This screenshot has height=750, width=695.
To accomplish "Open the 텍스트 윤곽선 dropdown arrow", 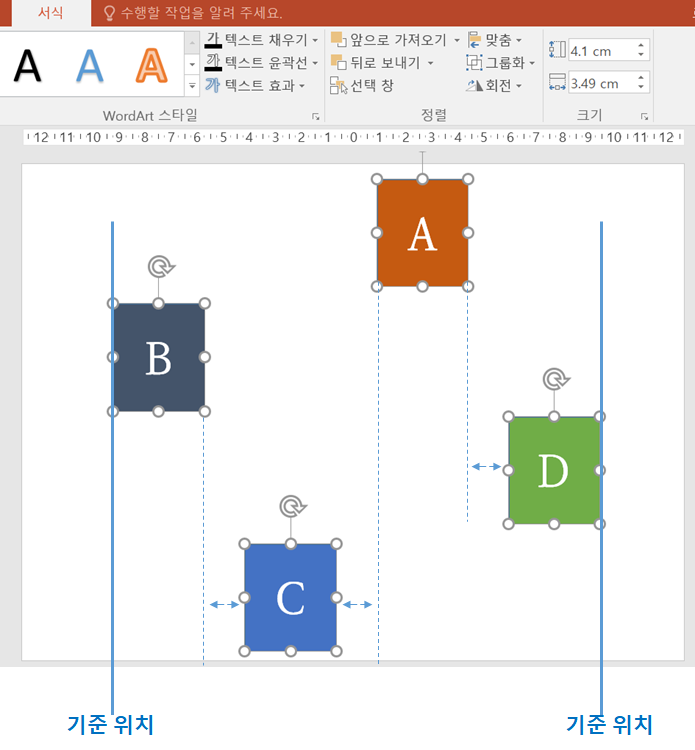I will click(315, 63).
